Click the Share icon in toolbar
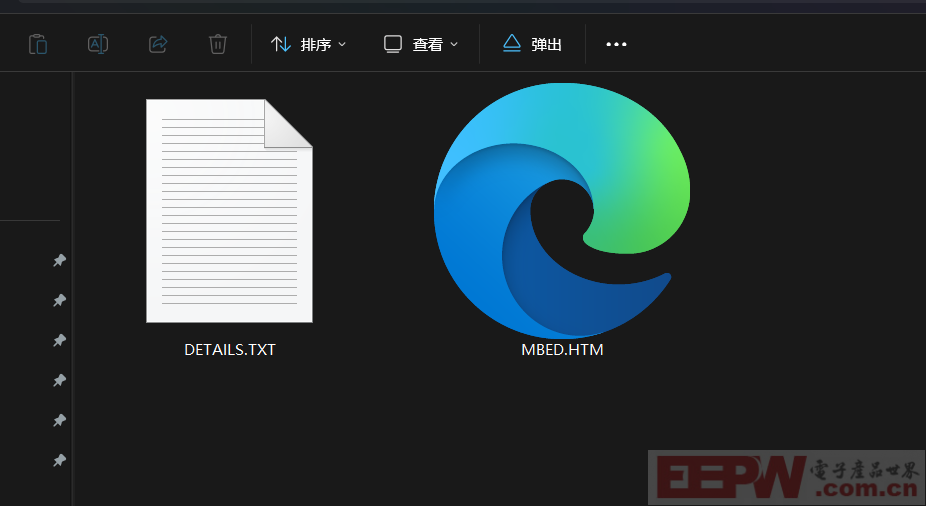Image resolution: width=926 pixels, height=506 pixels. [x=158, y=44]
